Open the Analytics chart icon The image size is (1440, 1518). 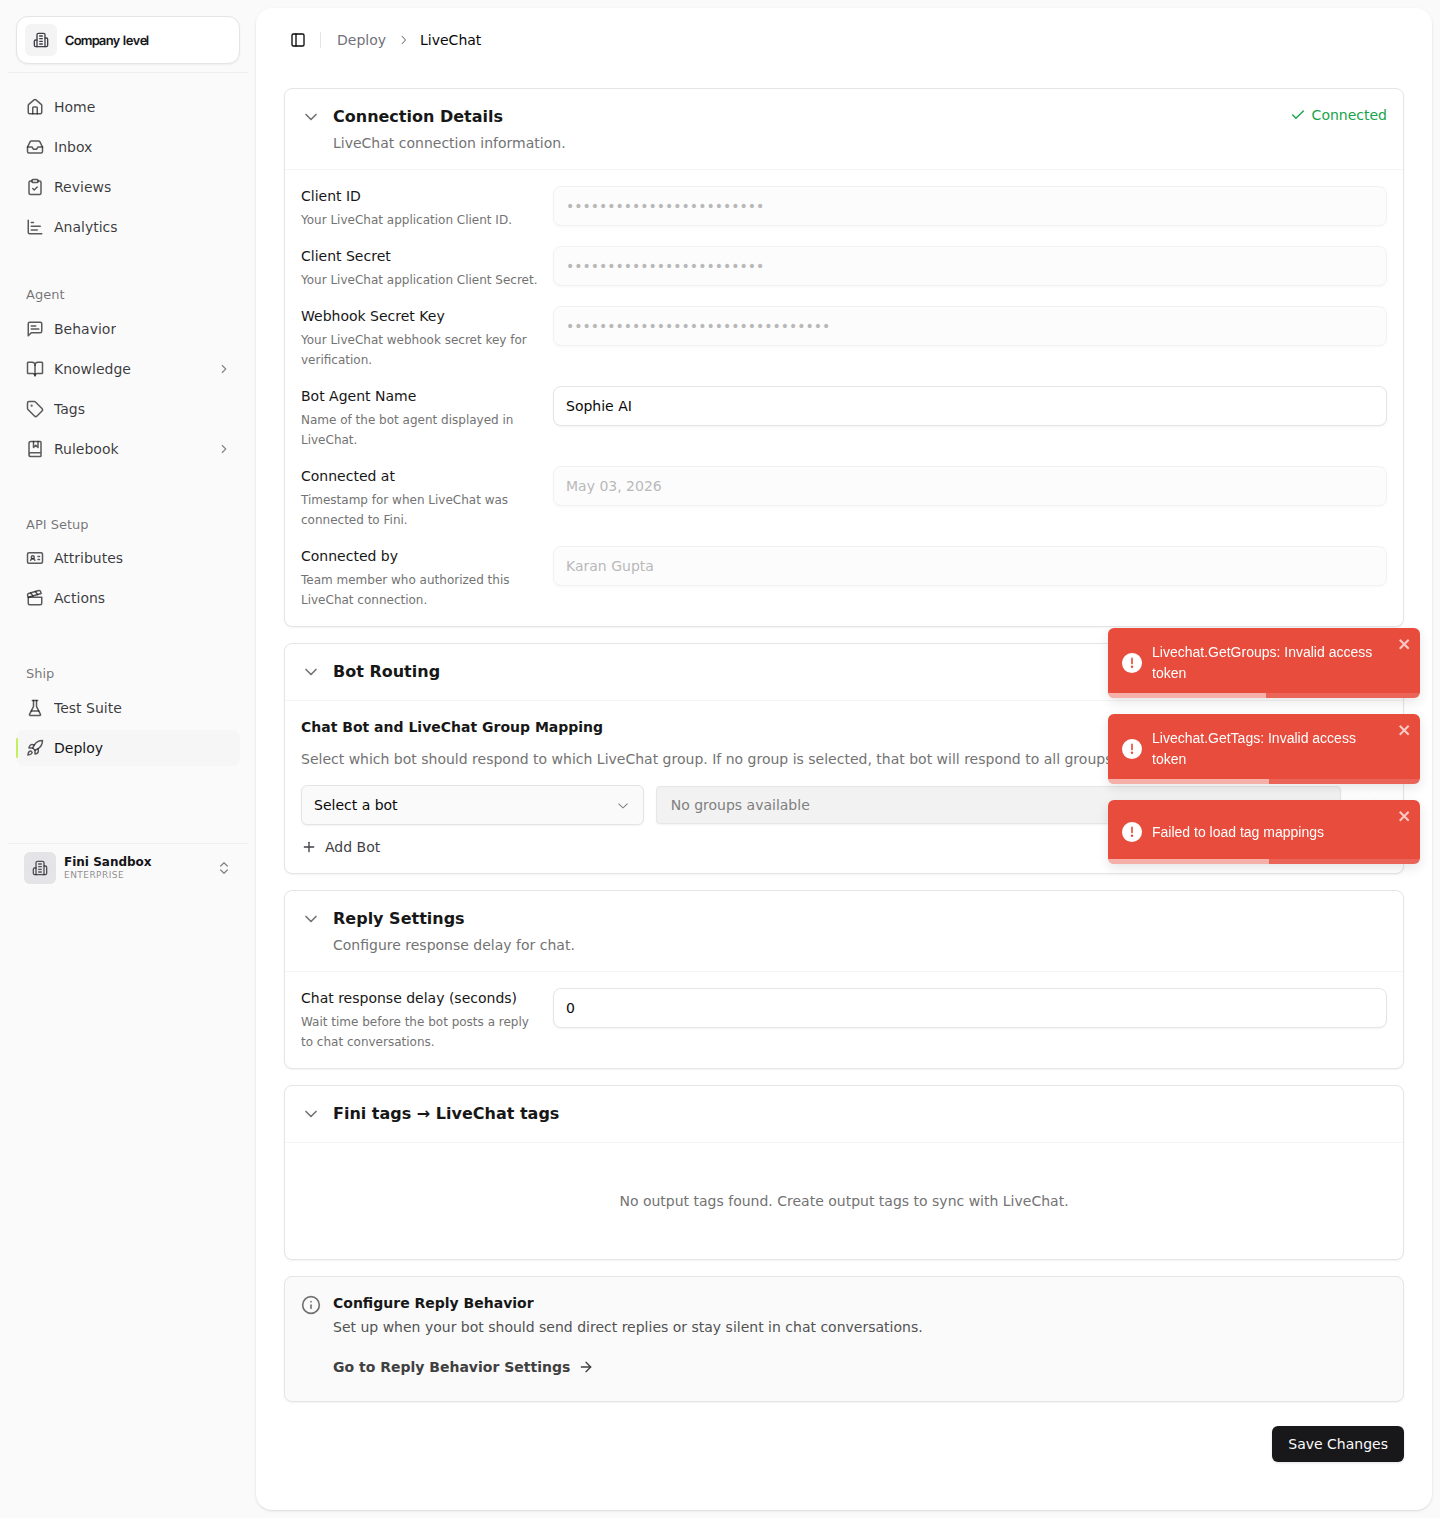coord(35,227)
